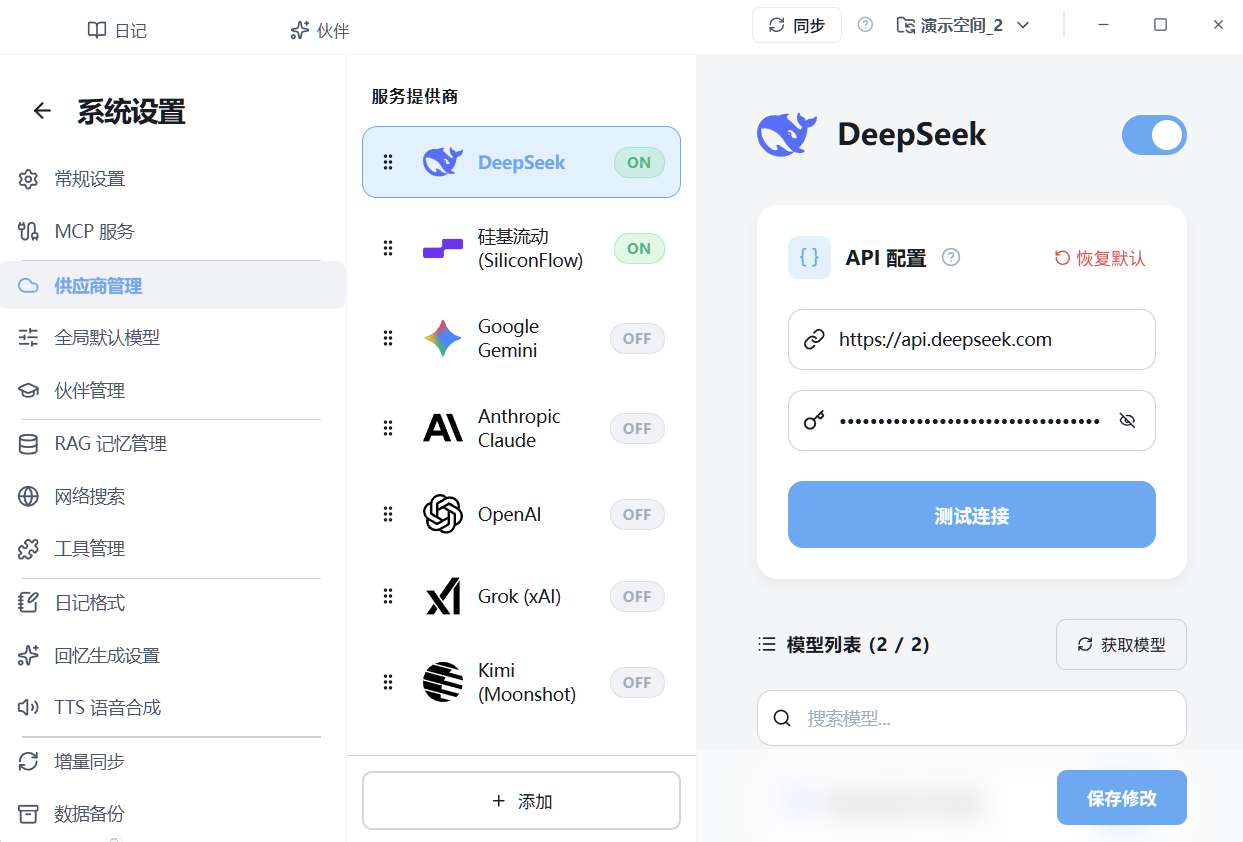Open the 演示空间_2 workspace dropdown
This screenshot has height=842, width=1243.
coord(964,25)
